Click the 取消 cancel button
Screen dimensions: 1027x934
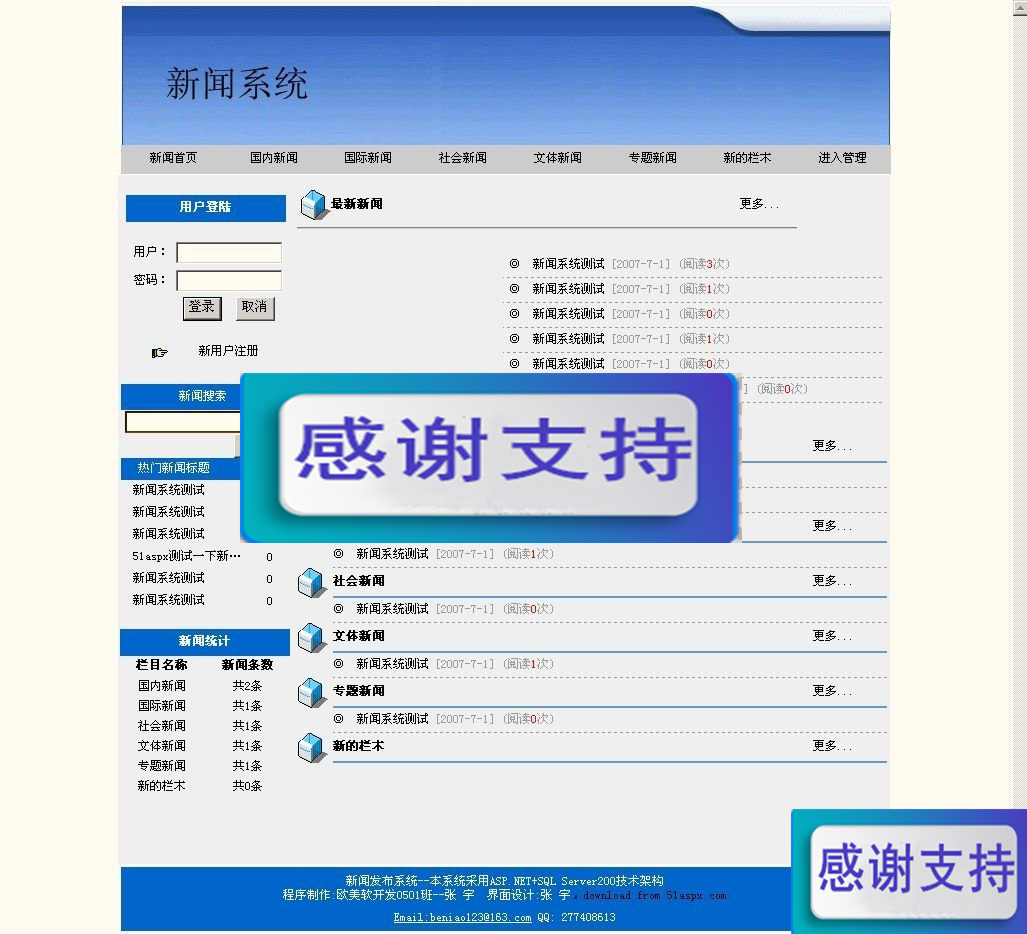click(255, 308)
